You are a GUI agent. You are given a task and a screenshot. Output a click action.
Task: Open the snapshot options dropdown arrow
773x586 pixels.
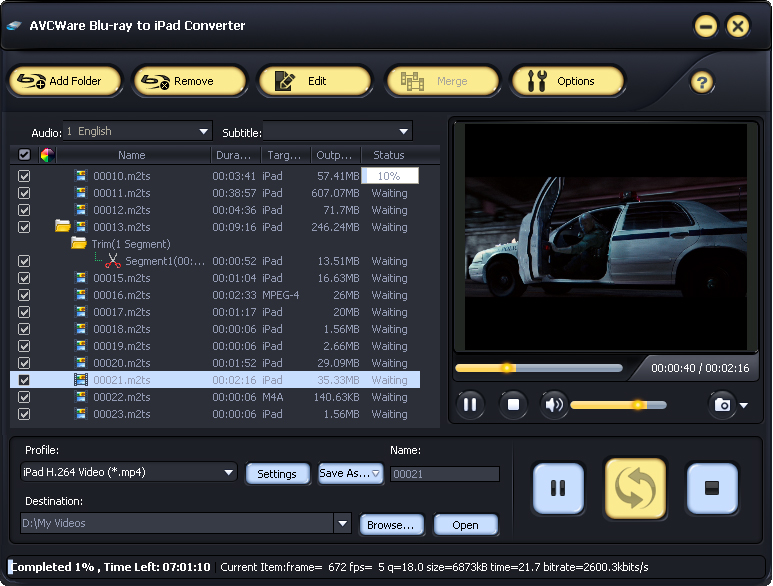pyautogui.click(x=744, y=405)
